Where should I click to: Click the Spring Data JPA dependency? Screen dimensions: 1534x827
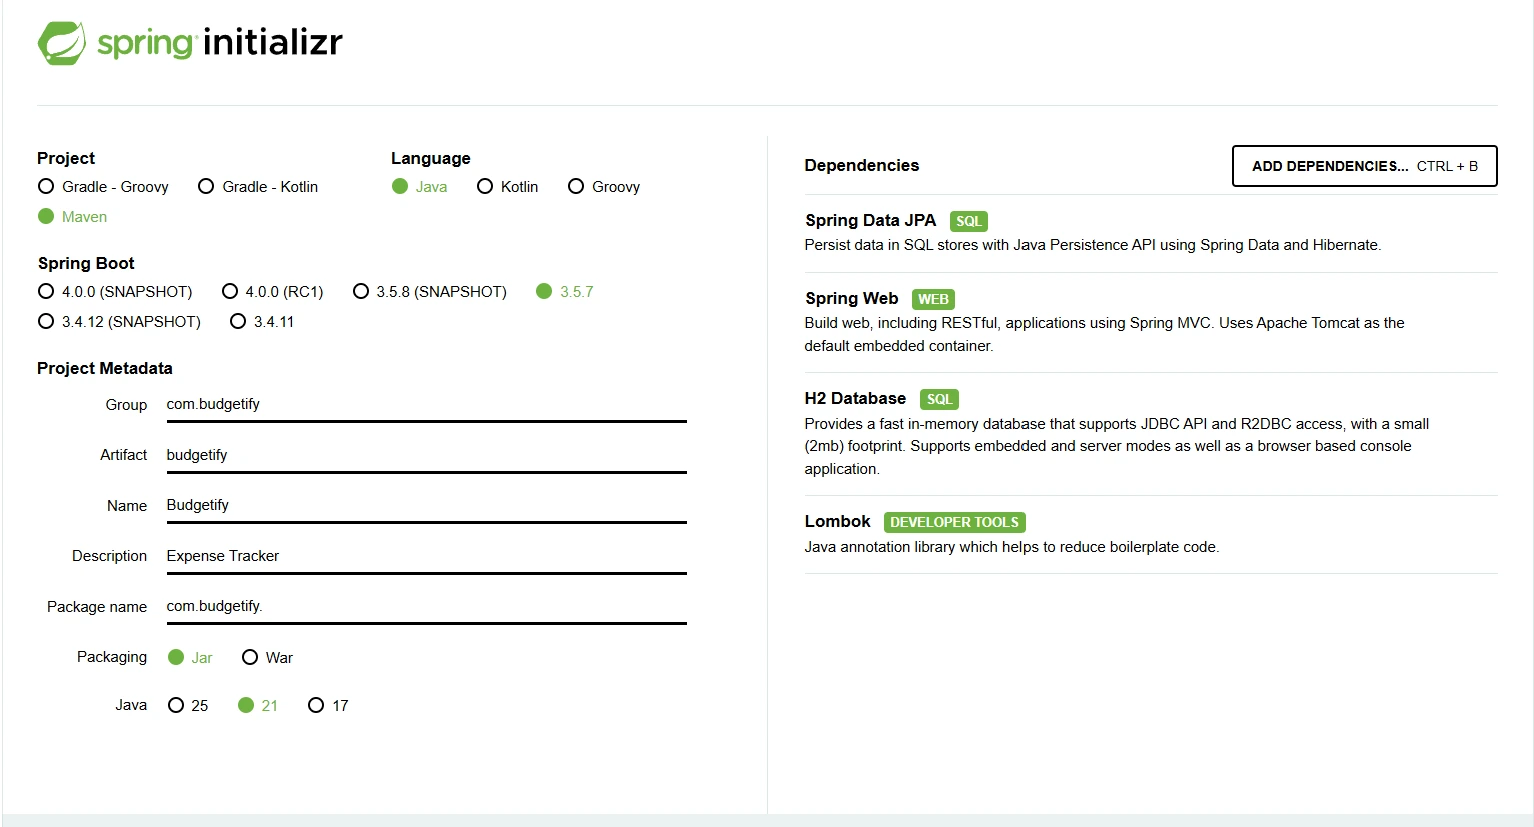(870, 221)
